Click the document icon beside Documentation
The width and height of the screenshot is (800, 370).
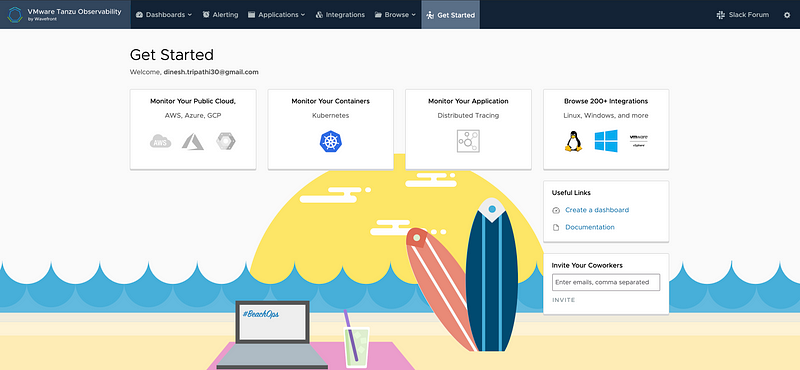pos(556,227)
